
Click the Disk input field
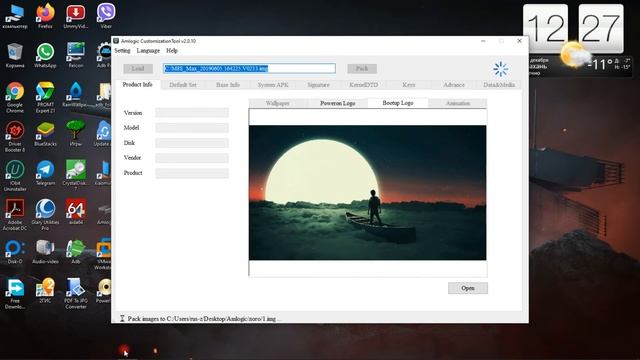[192, 143]
